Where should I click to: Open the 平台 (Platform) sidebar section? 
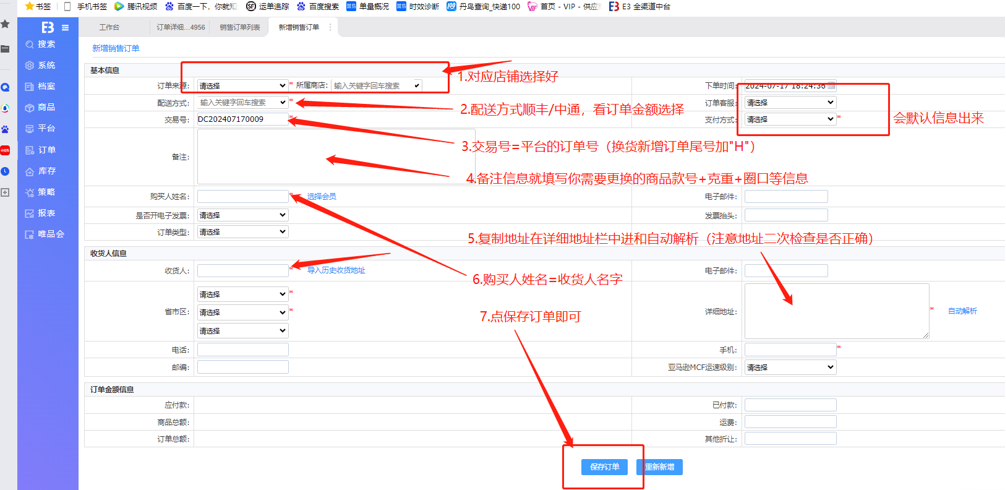click(x=45, y=129)
